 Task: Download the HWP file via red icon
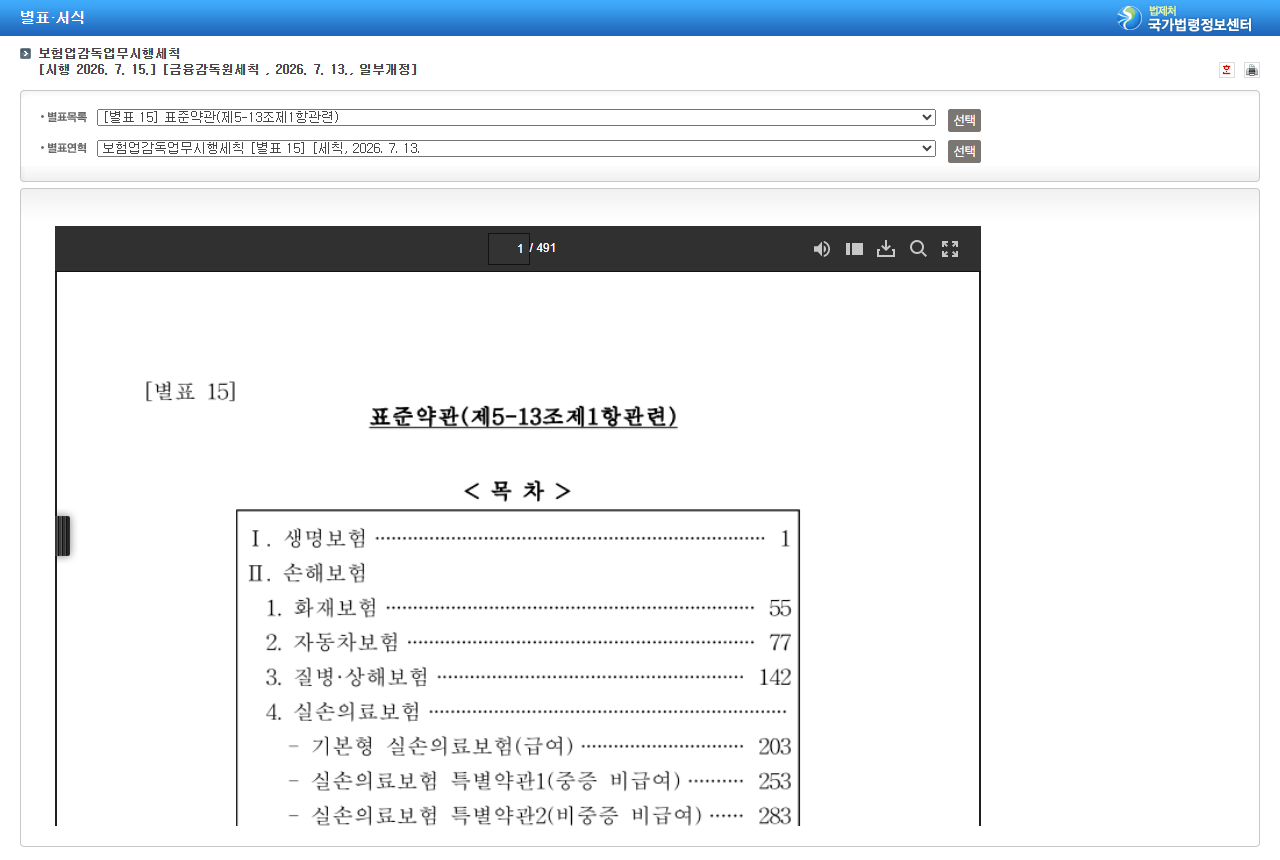pyautogui.click(x=1227, y=70)
